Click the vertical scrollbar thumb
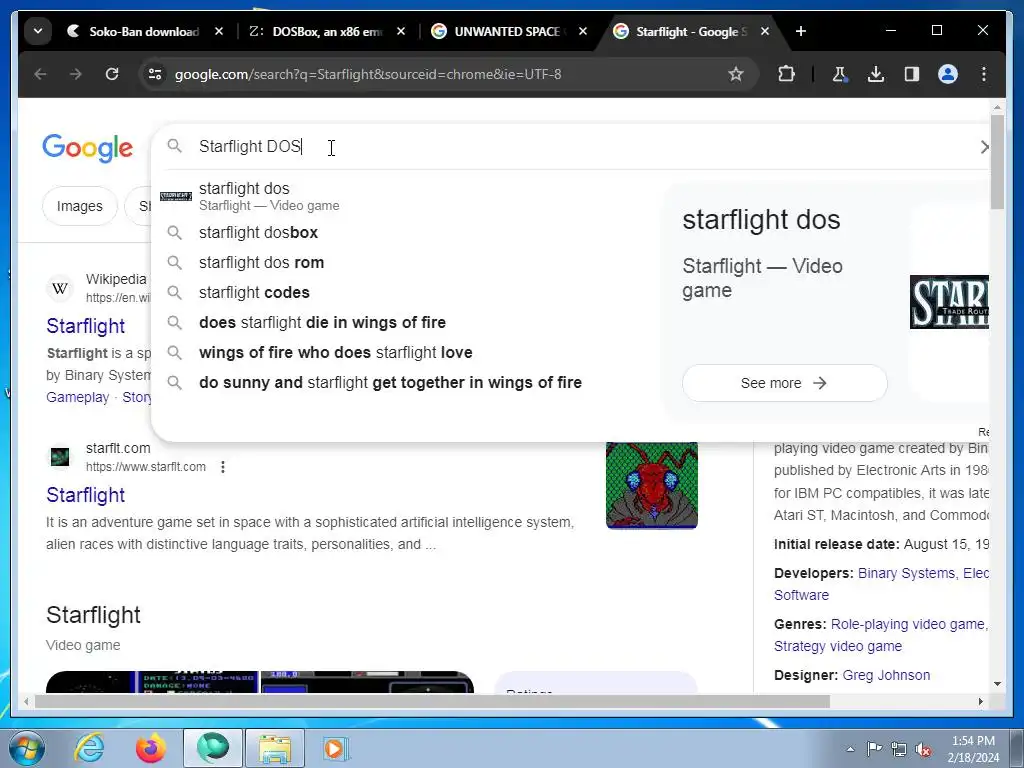 tap(997, 162)
